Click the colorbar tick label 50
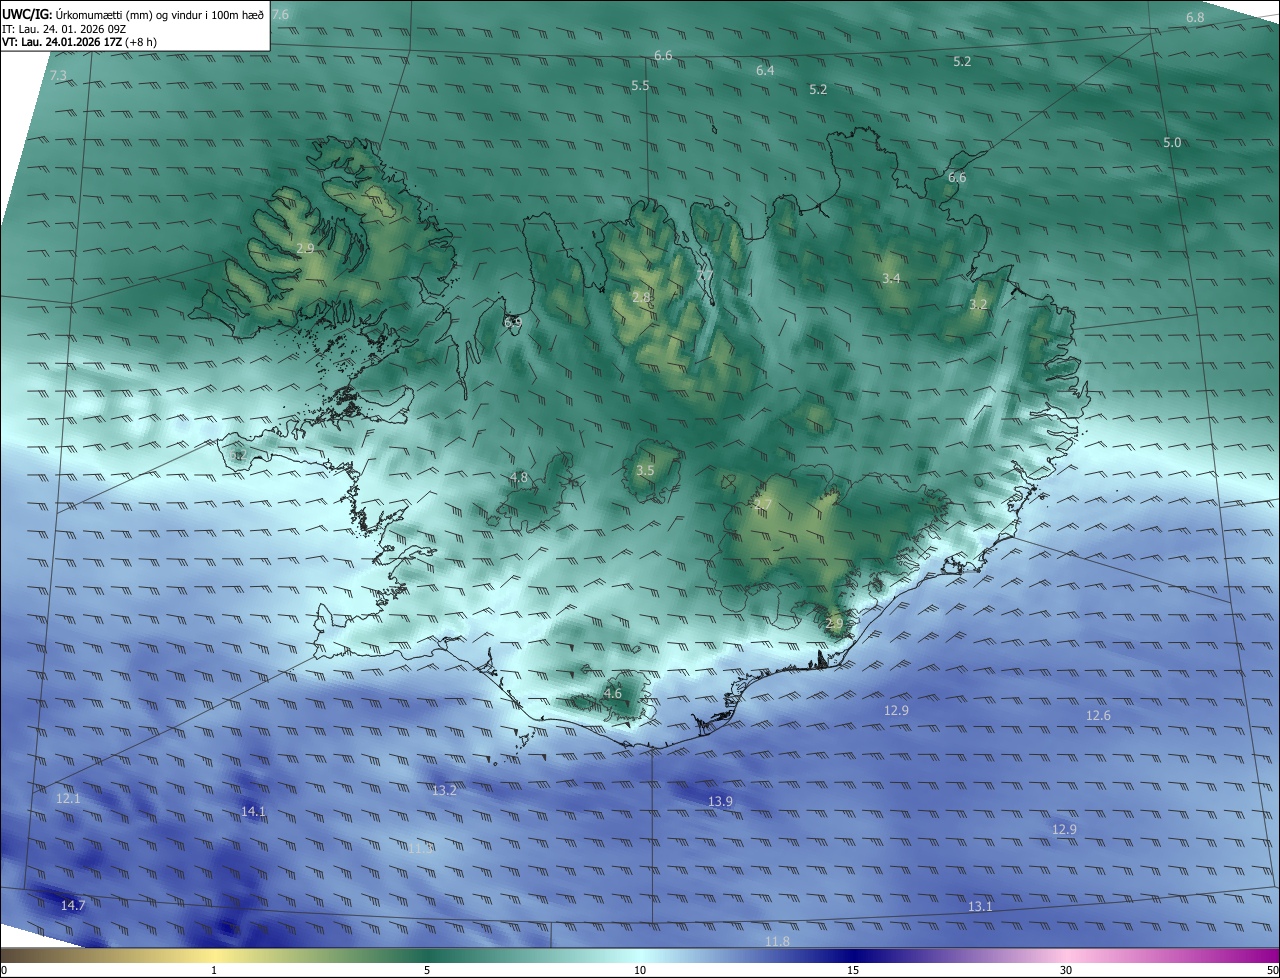 pyautogui.click(x=1272, y=970)
